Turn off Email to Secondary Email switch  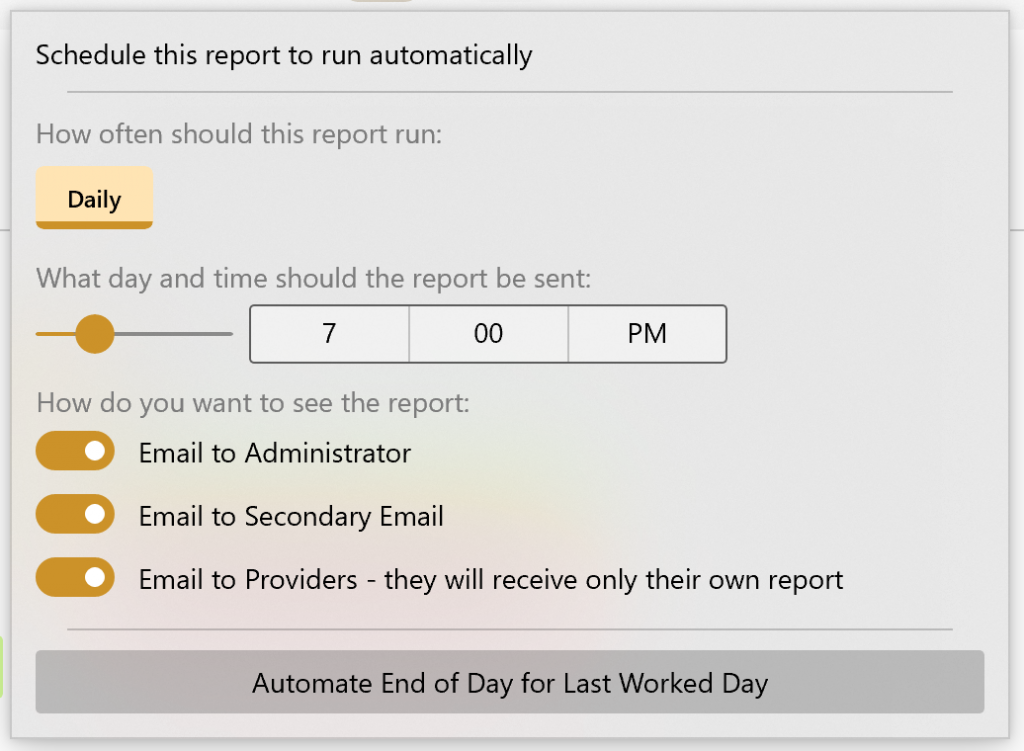click(75, 515)
